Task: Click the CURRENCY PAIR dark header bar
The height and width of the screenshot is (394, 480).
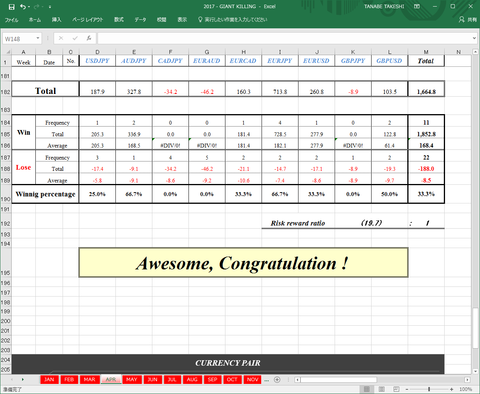Action: tap(228, 363)
